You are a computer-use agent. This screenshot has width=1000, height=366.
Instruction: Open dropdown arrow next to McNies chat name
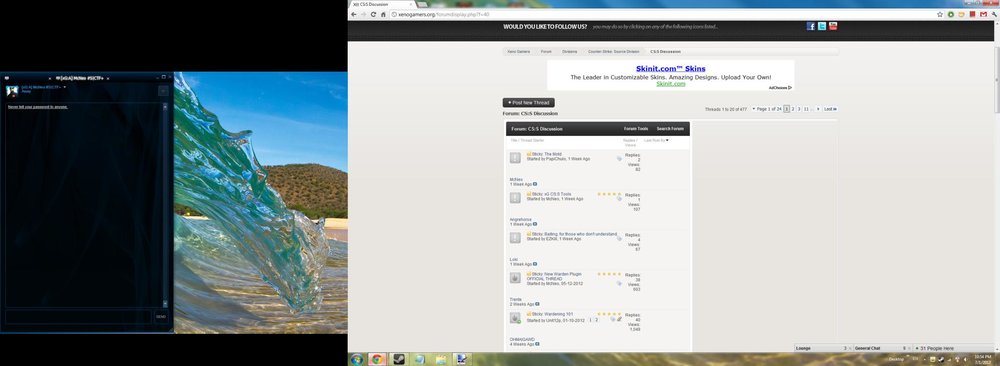(x=65, y=87)
